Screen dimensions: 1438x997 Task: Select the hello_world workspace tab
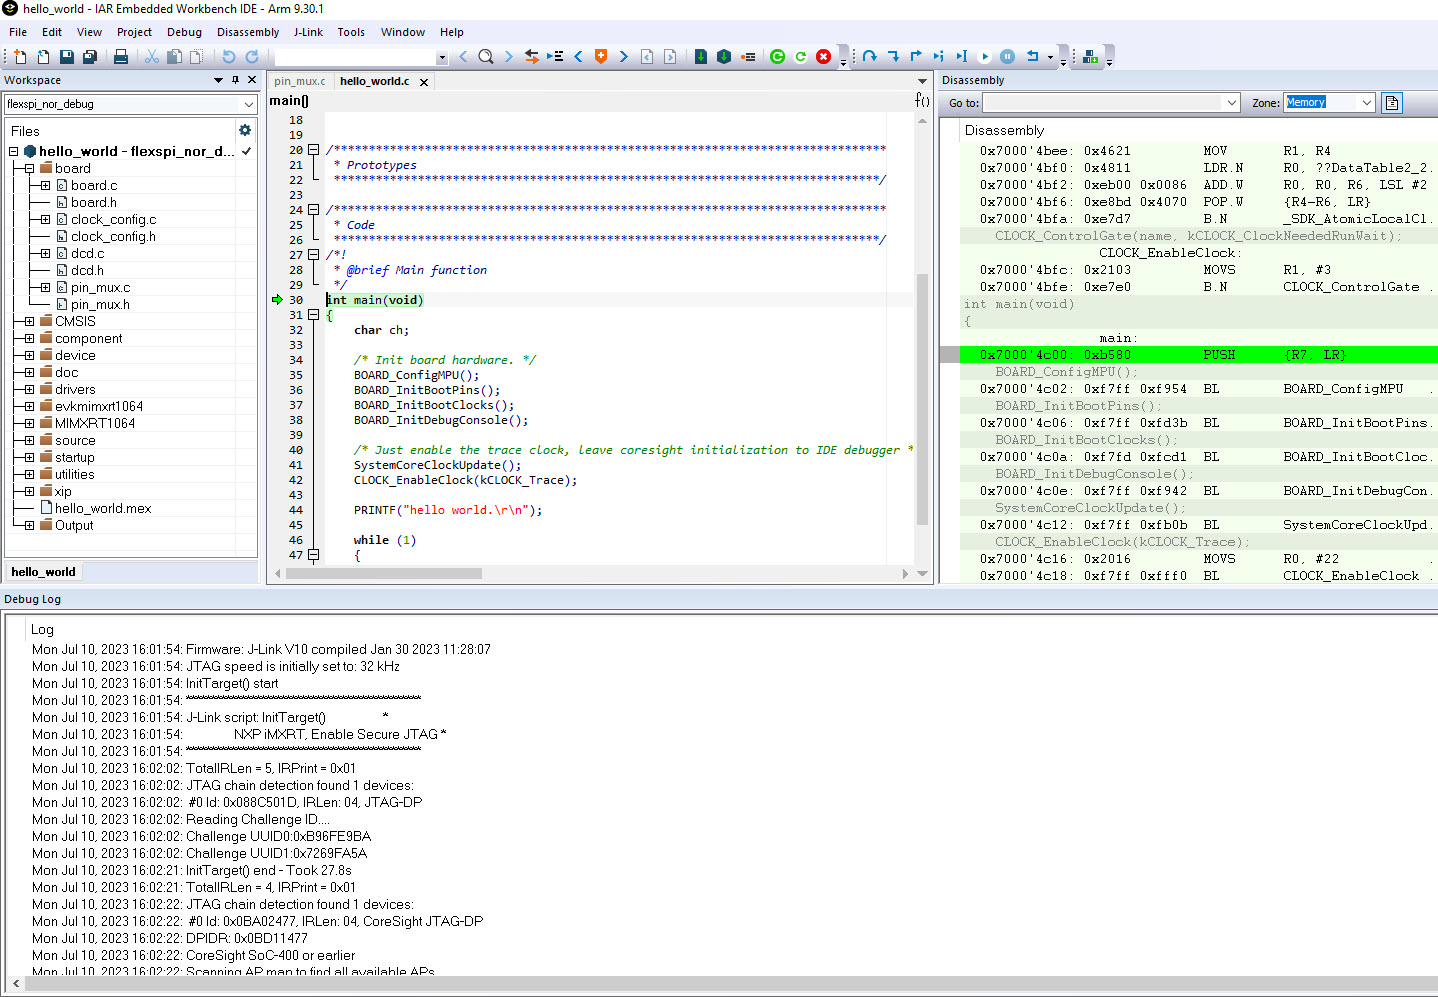pos(43,571)
